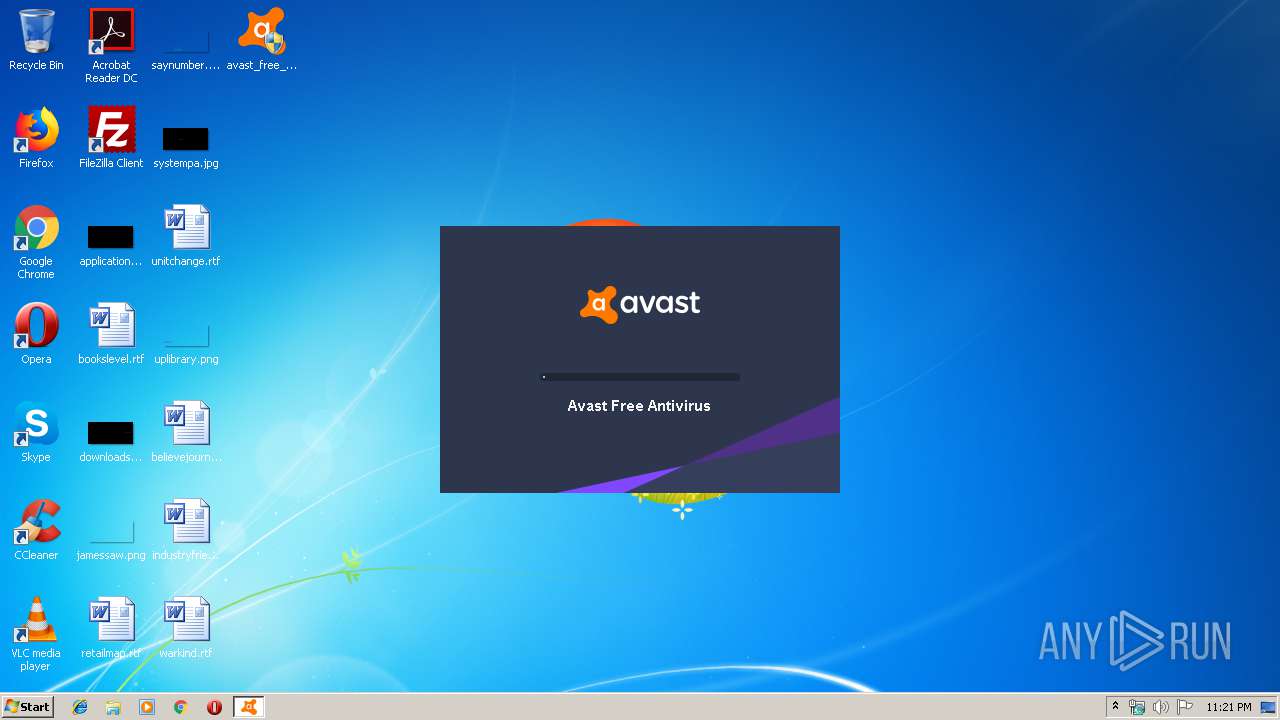Screen dimensions: 1280x720
Task: Open network tray icon
Action: point(1137,707)
